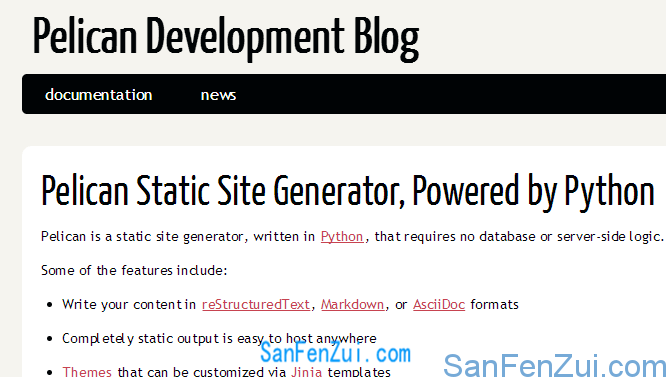
Task: Open the documentation menu item
Action: coord(99,94)
